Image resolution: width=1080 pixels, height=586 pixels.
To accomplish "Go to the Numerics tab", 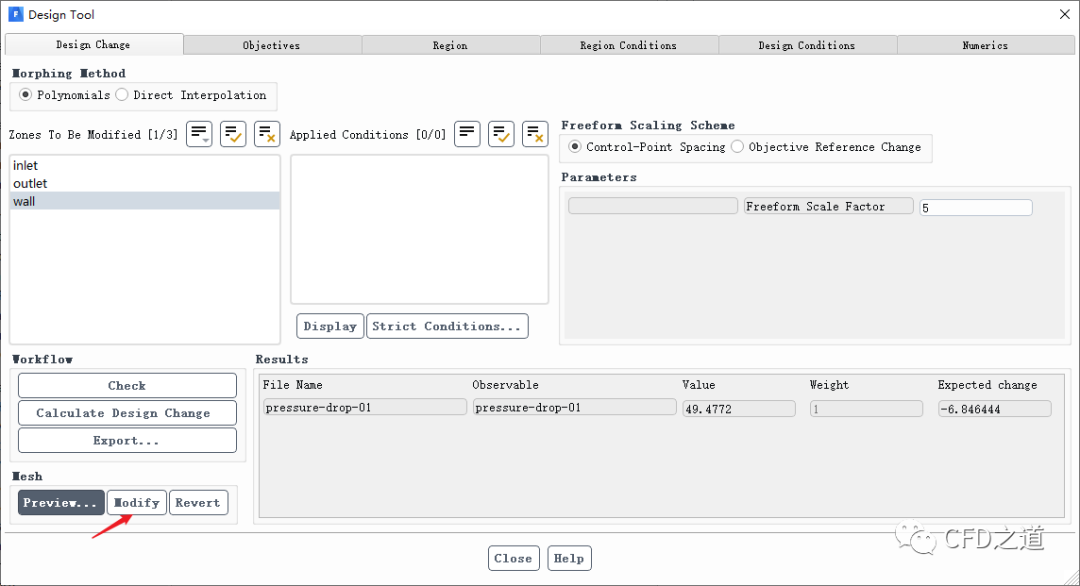I will click(985, 45).
